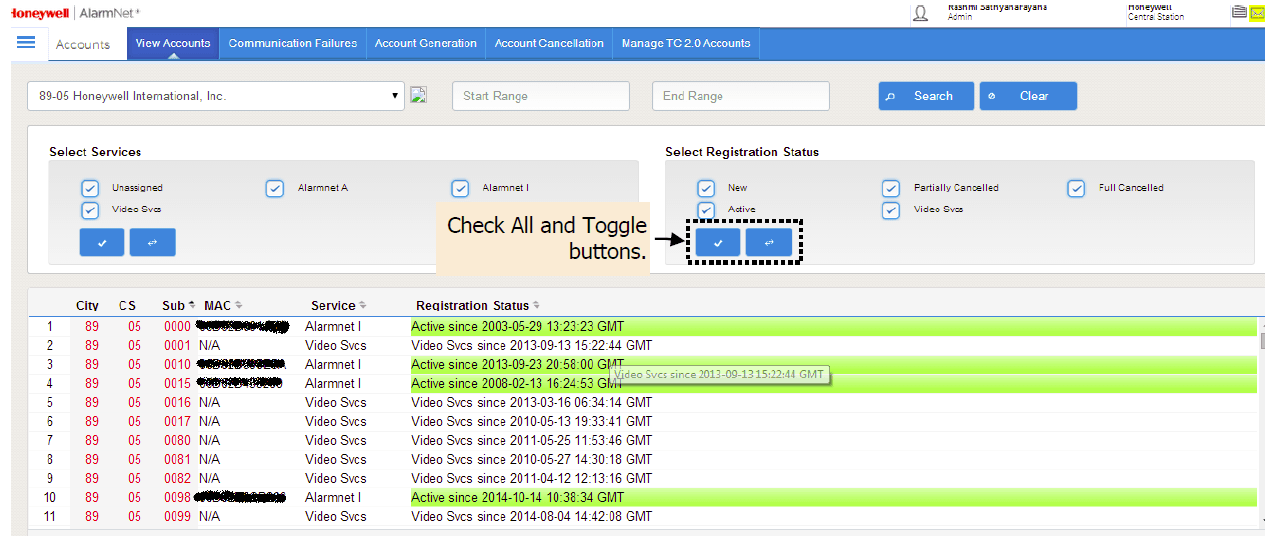Click the image icon beside company dropdown

419,95
